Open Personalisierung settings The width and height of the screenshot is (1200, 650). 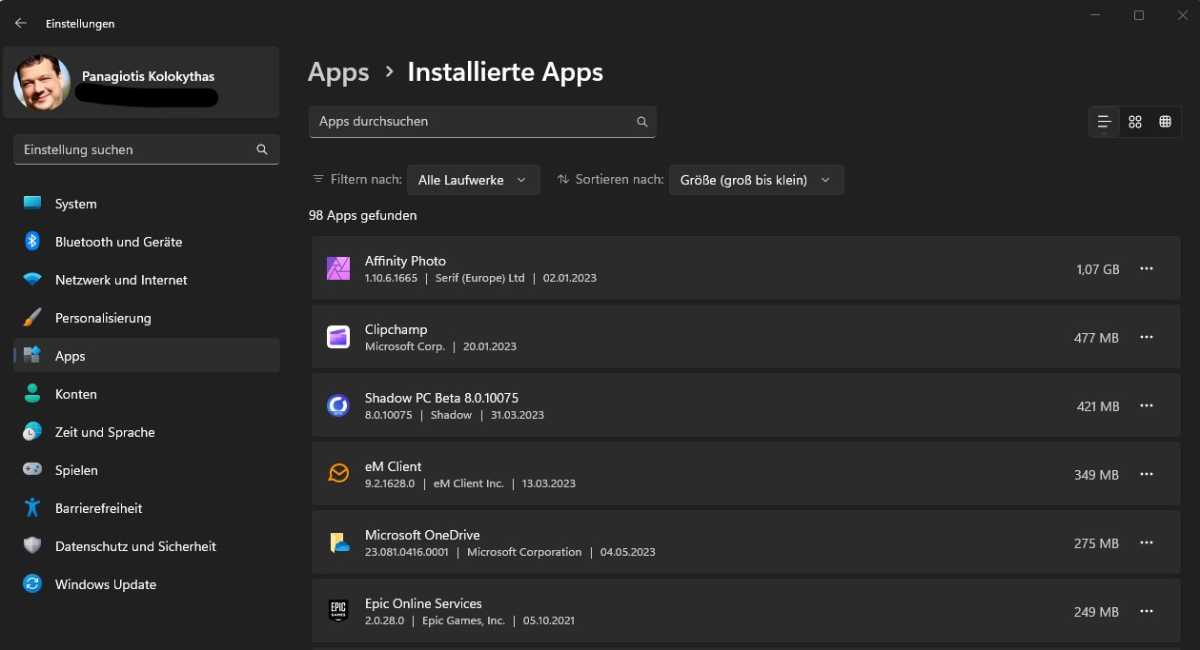pos(146,317)
